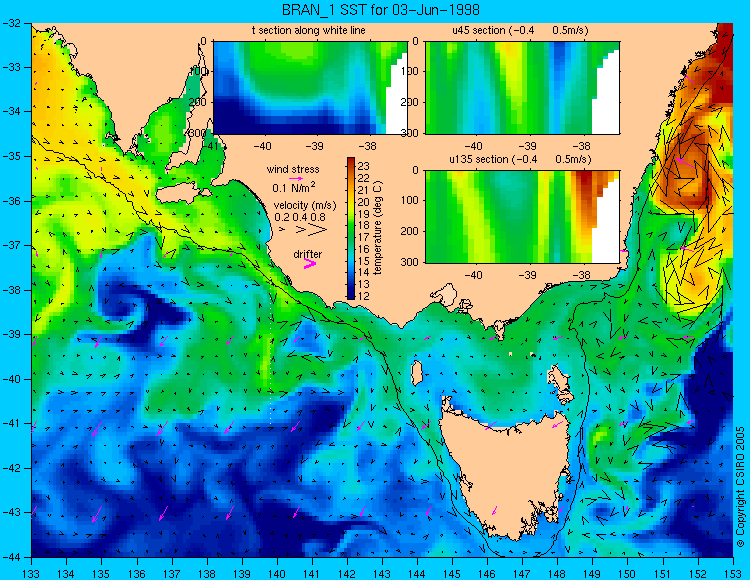Click the 'drifter' legend label
Viewport: 750px width, 580px height.
pyautogui.click(x=308, y=254)
